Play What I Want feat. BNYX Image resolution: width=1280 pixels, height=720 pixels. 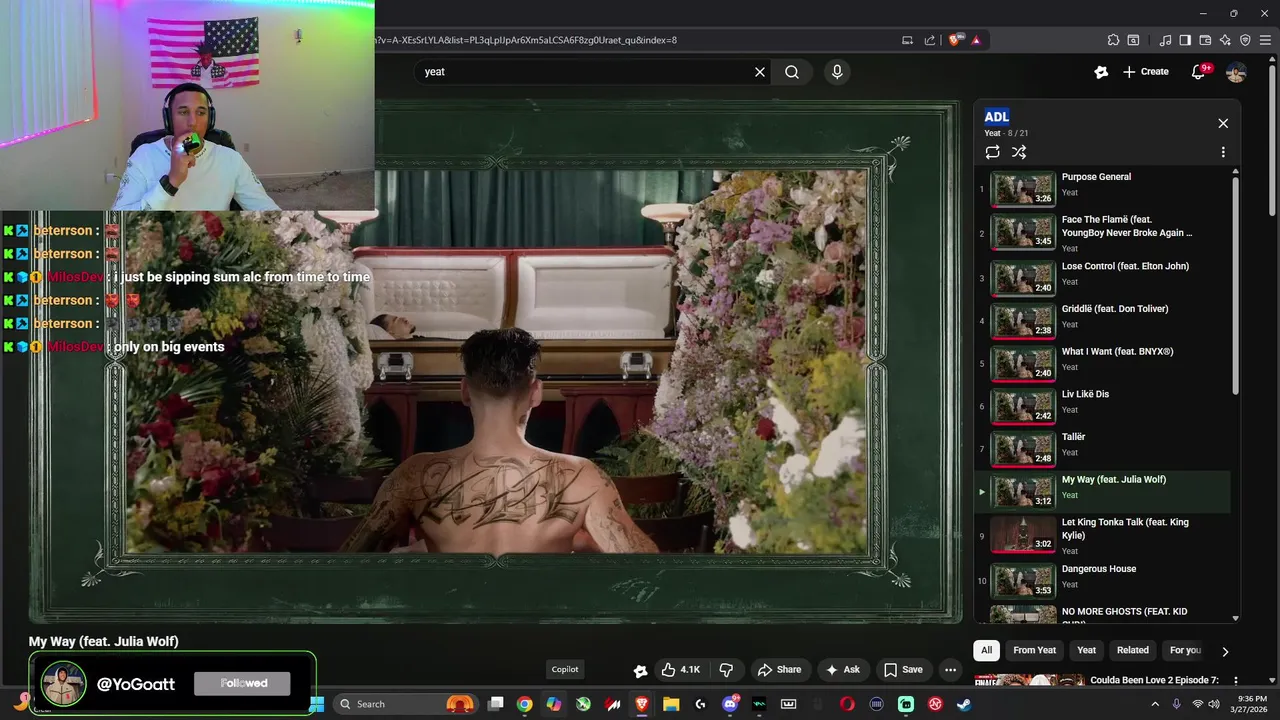[1103, 363]
